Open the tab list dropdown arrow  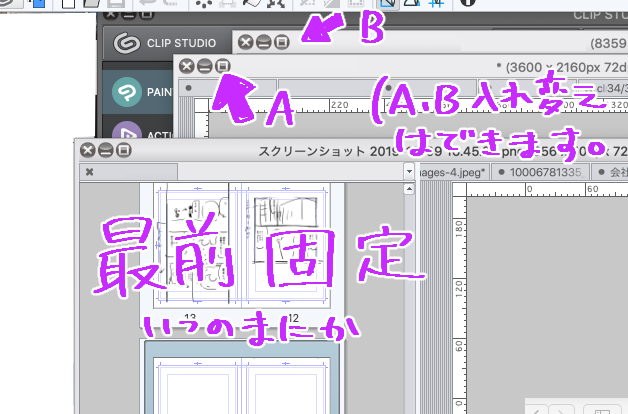(x=409, y=172)
